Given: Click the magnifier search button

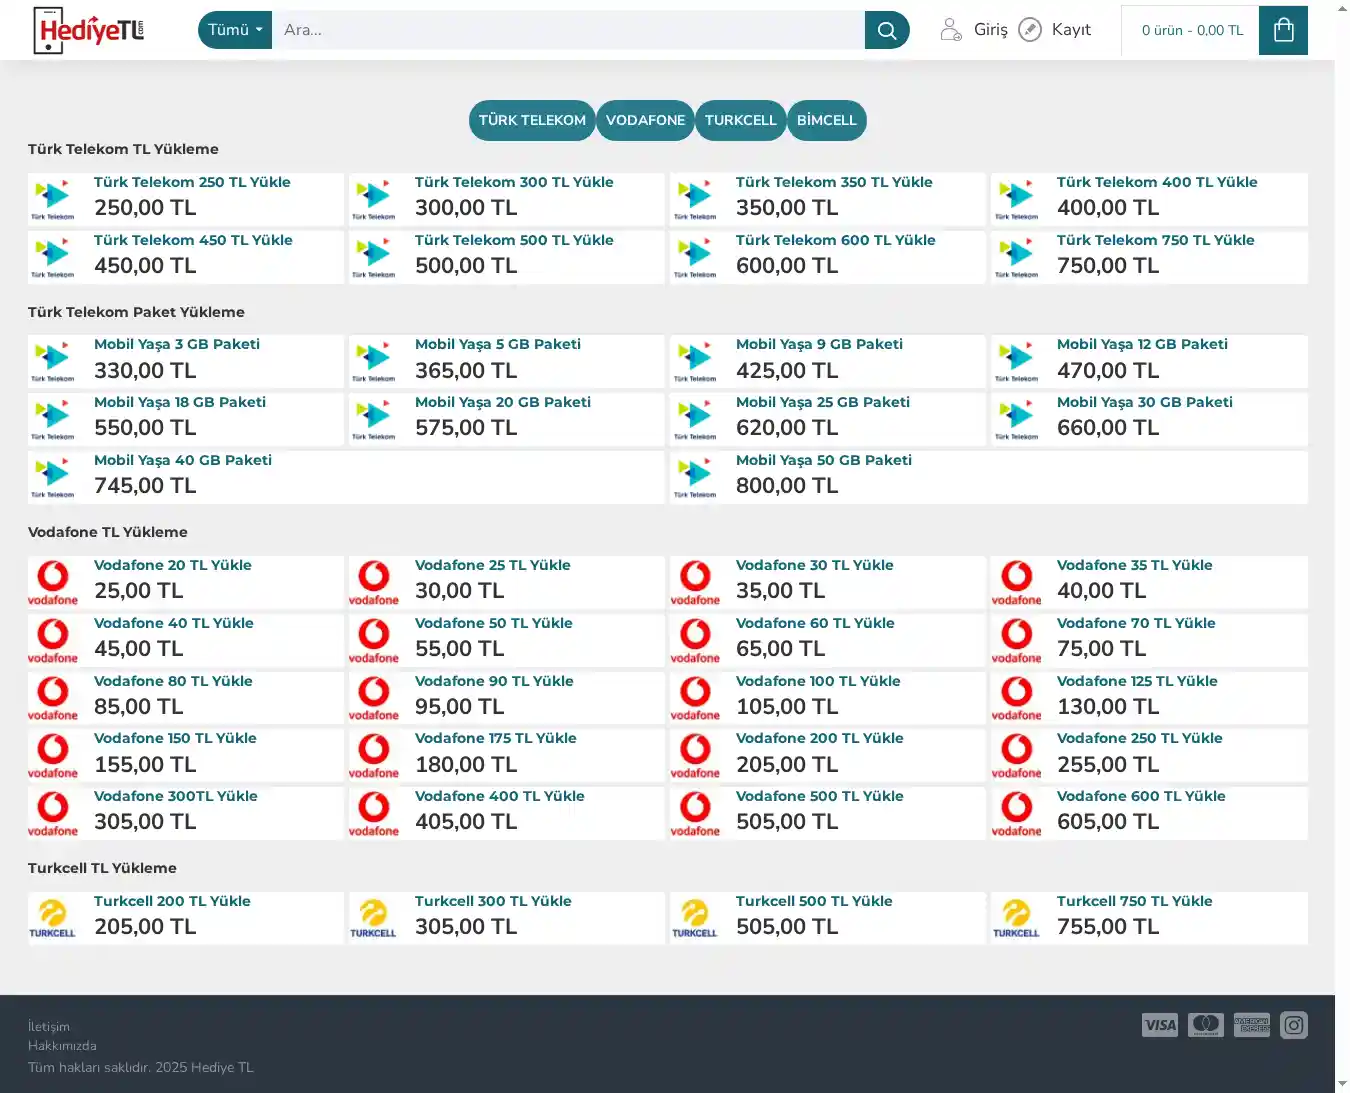Looking at the screenshot, I should tap(886, 30).
